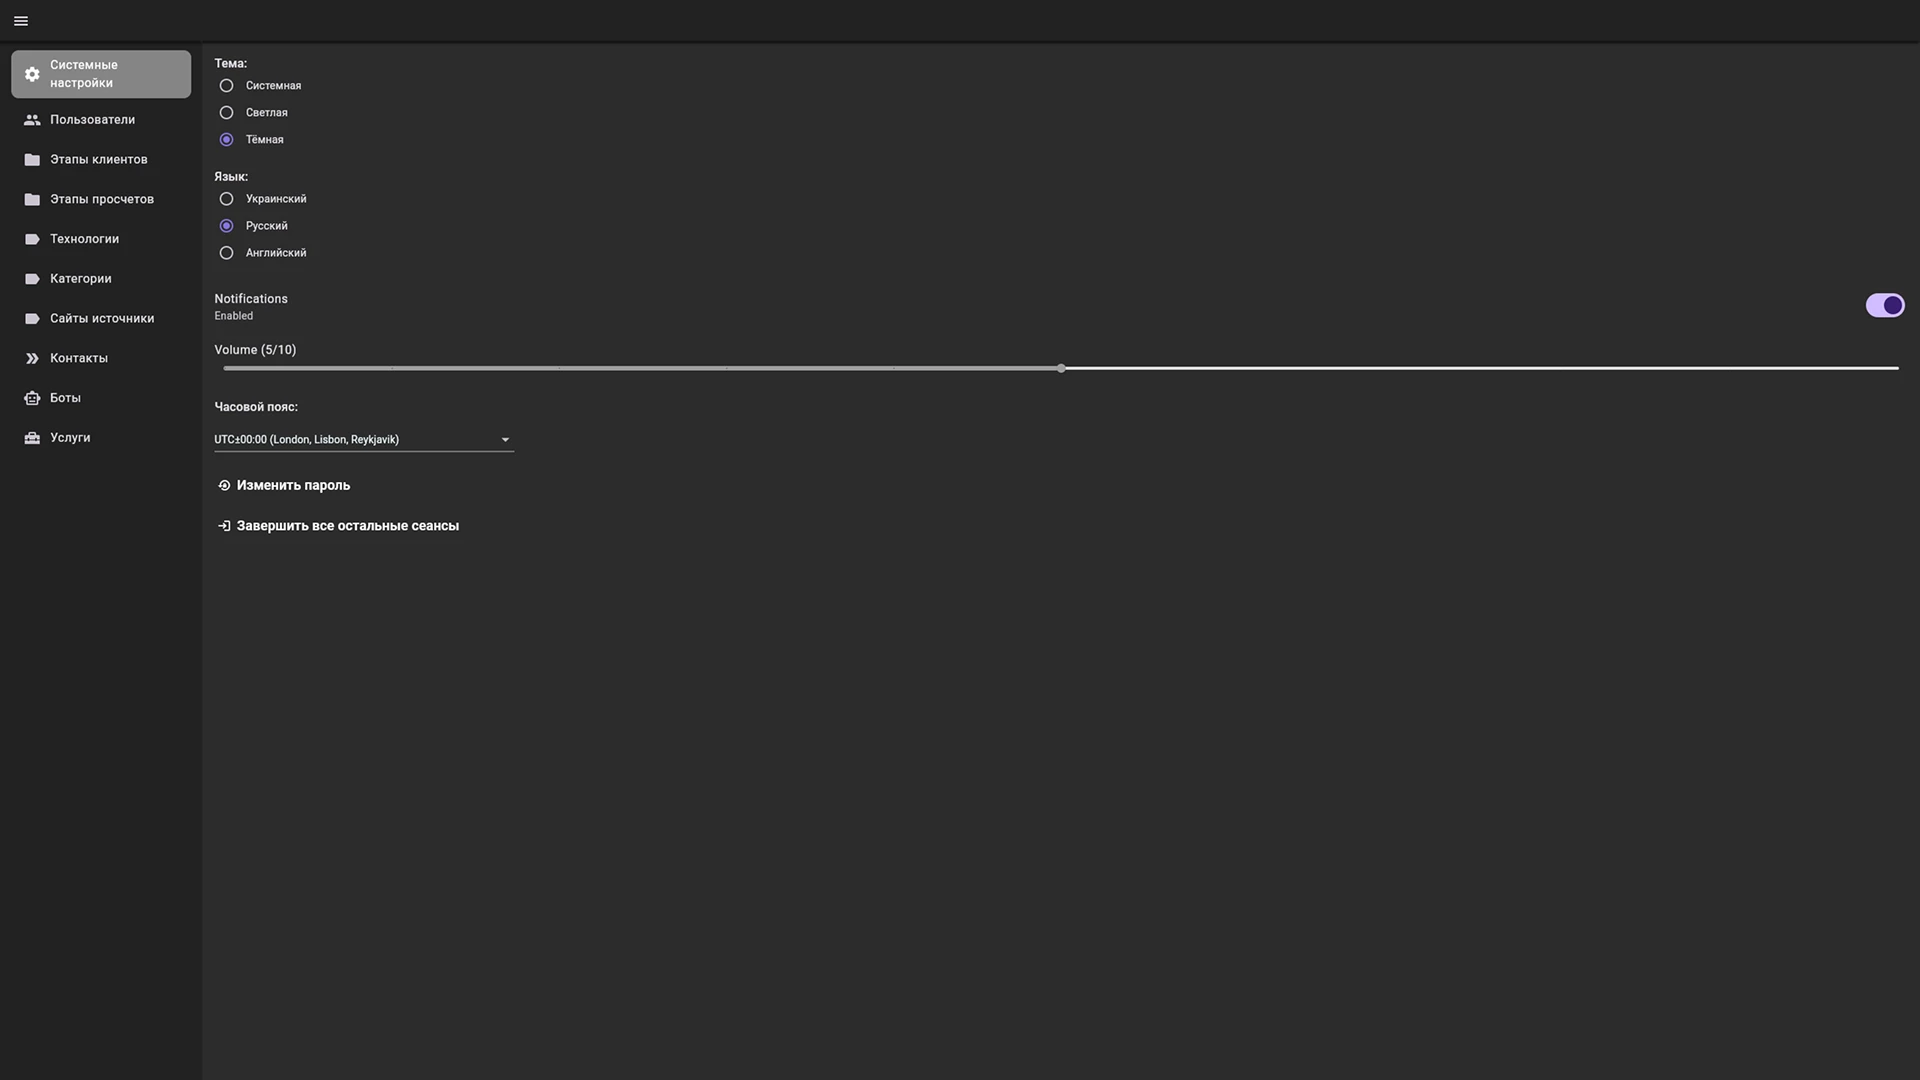Click the Bots robot icon
The height and width of the screenshot is (1080, 1920).
32,398
